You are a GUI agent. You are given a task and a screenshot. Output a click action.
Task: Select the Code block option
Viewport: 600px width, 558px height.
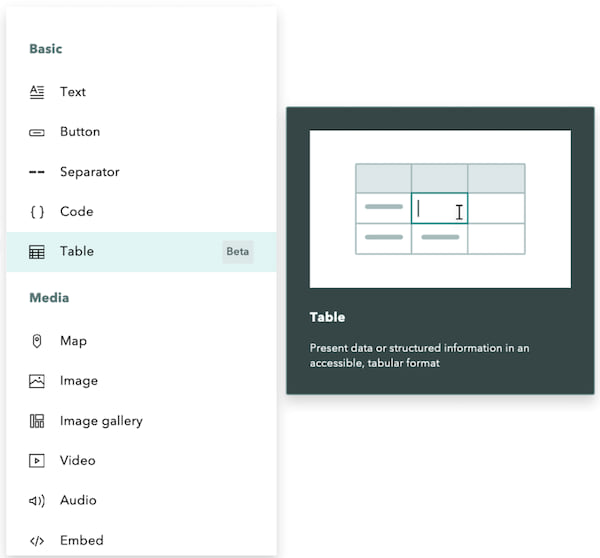(141, 212)
